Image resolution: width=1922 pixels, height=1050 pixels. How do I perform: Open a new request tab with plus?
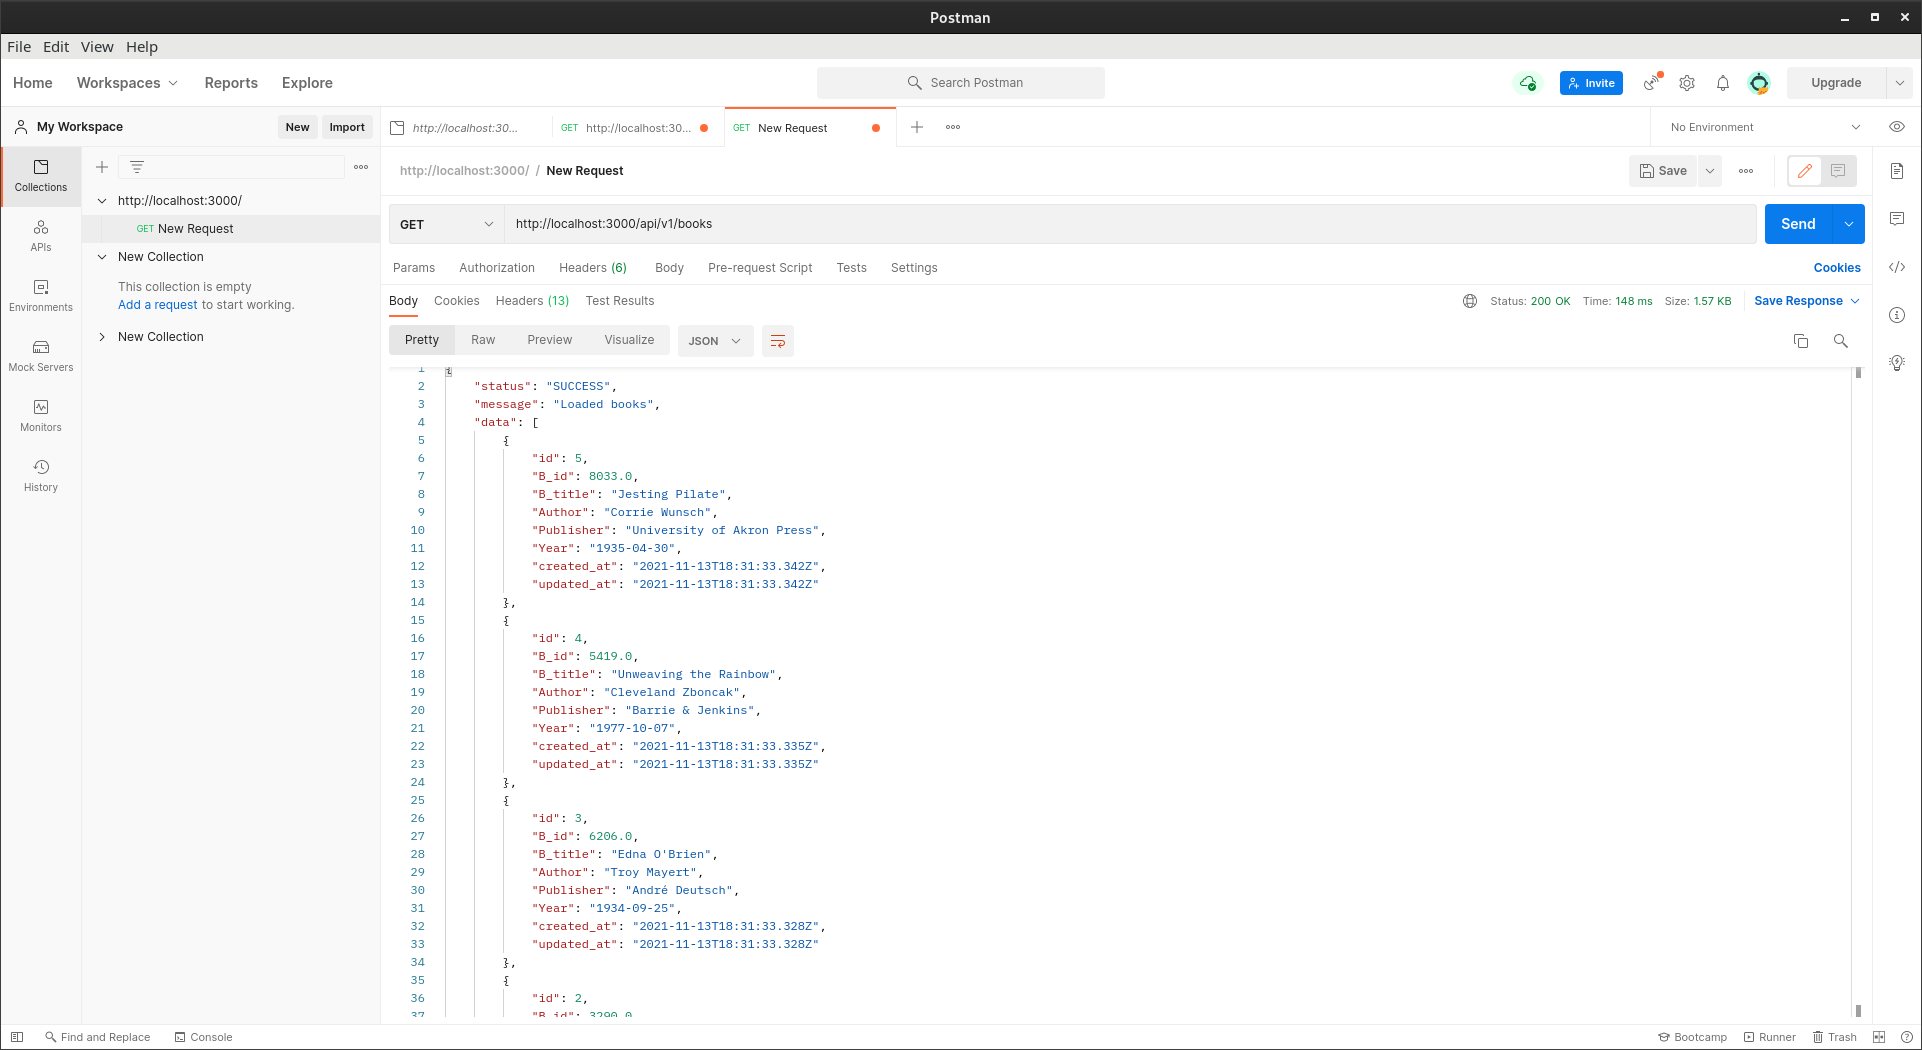pyautogui.click(x=917, y=127)
